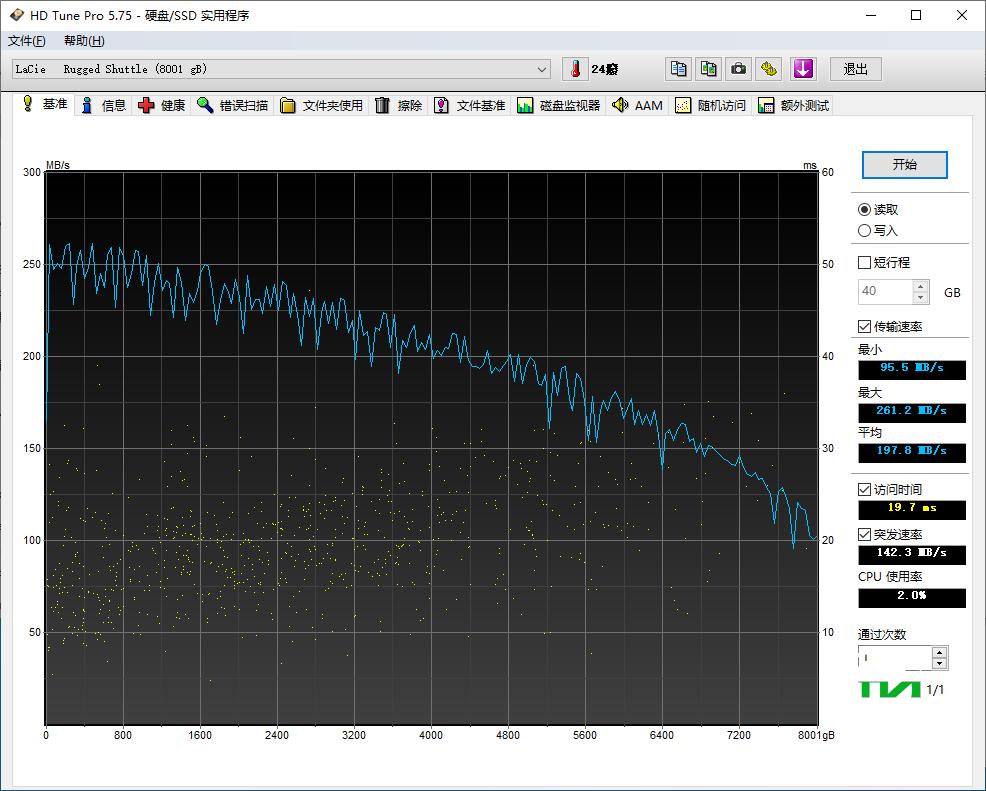Open the 帮助(H) menu
The image size is (986, 791).
[x=84, y=41]
